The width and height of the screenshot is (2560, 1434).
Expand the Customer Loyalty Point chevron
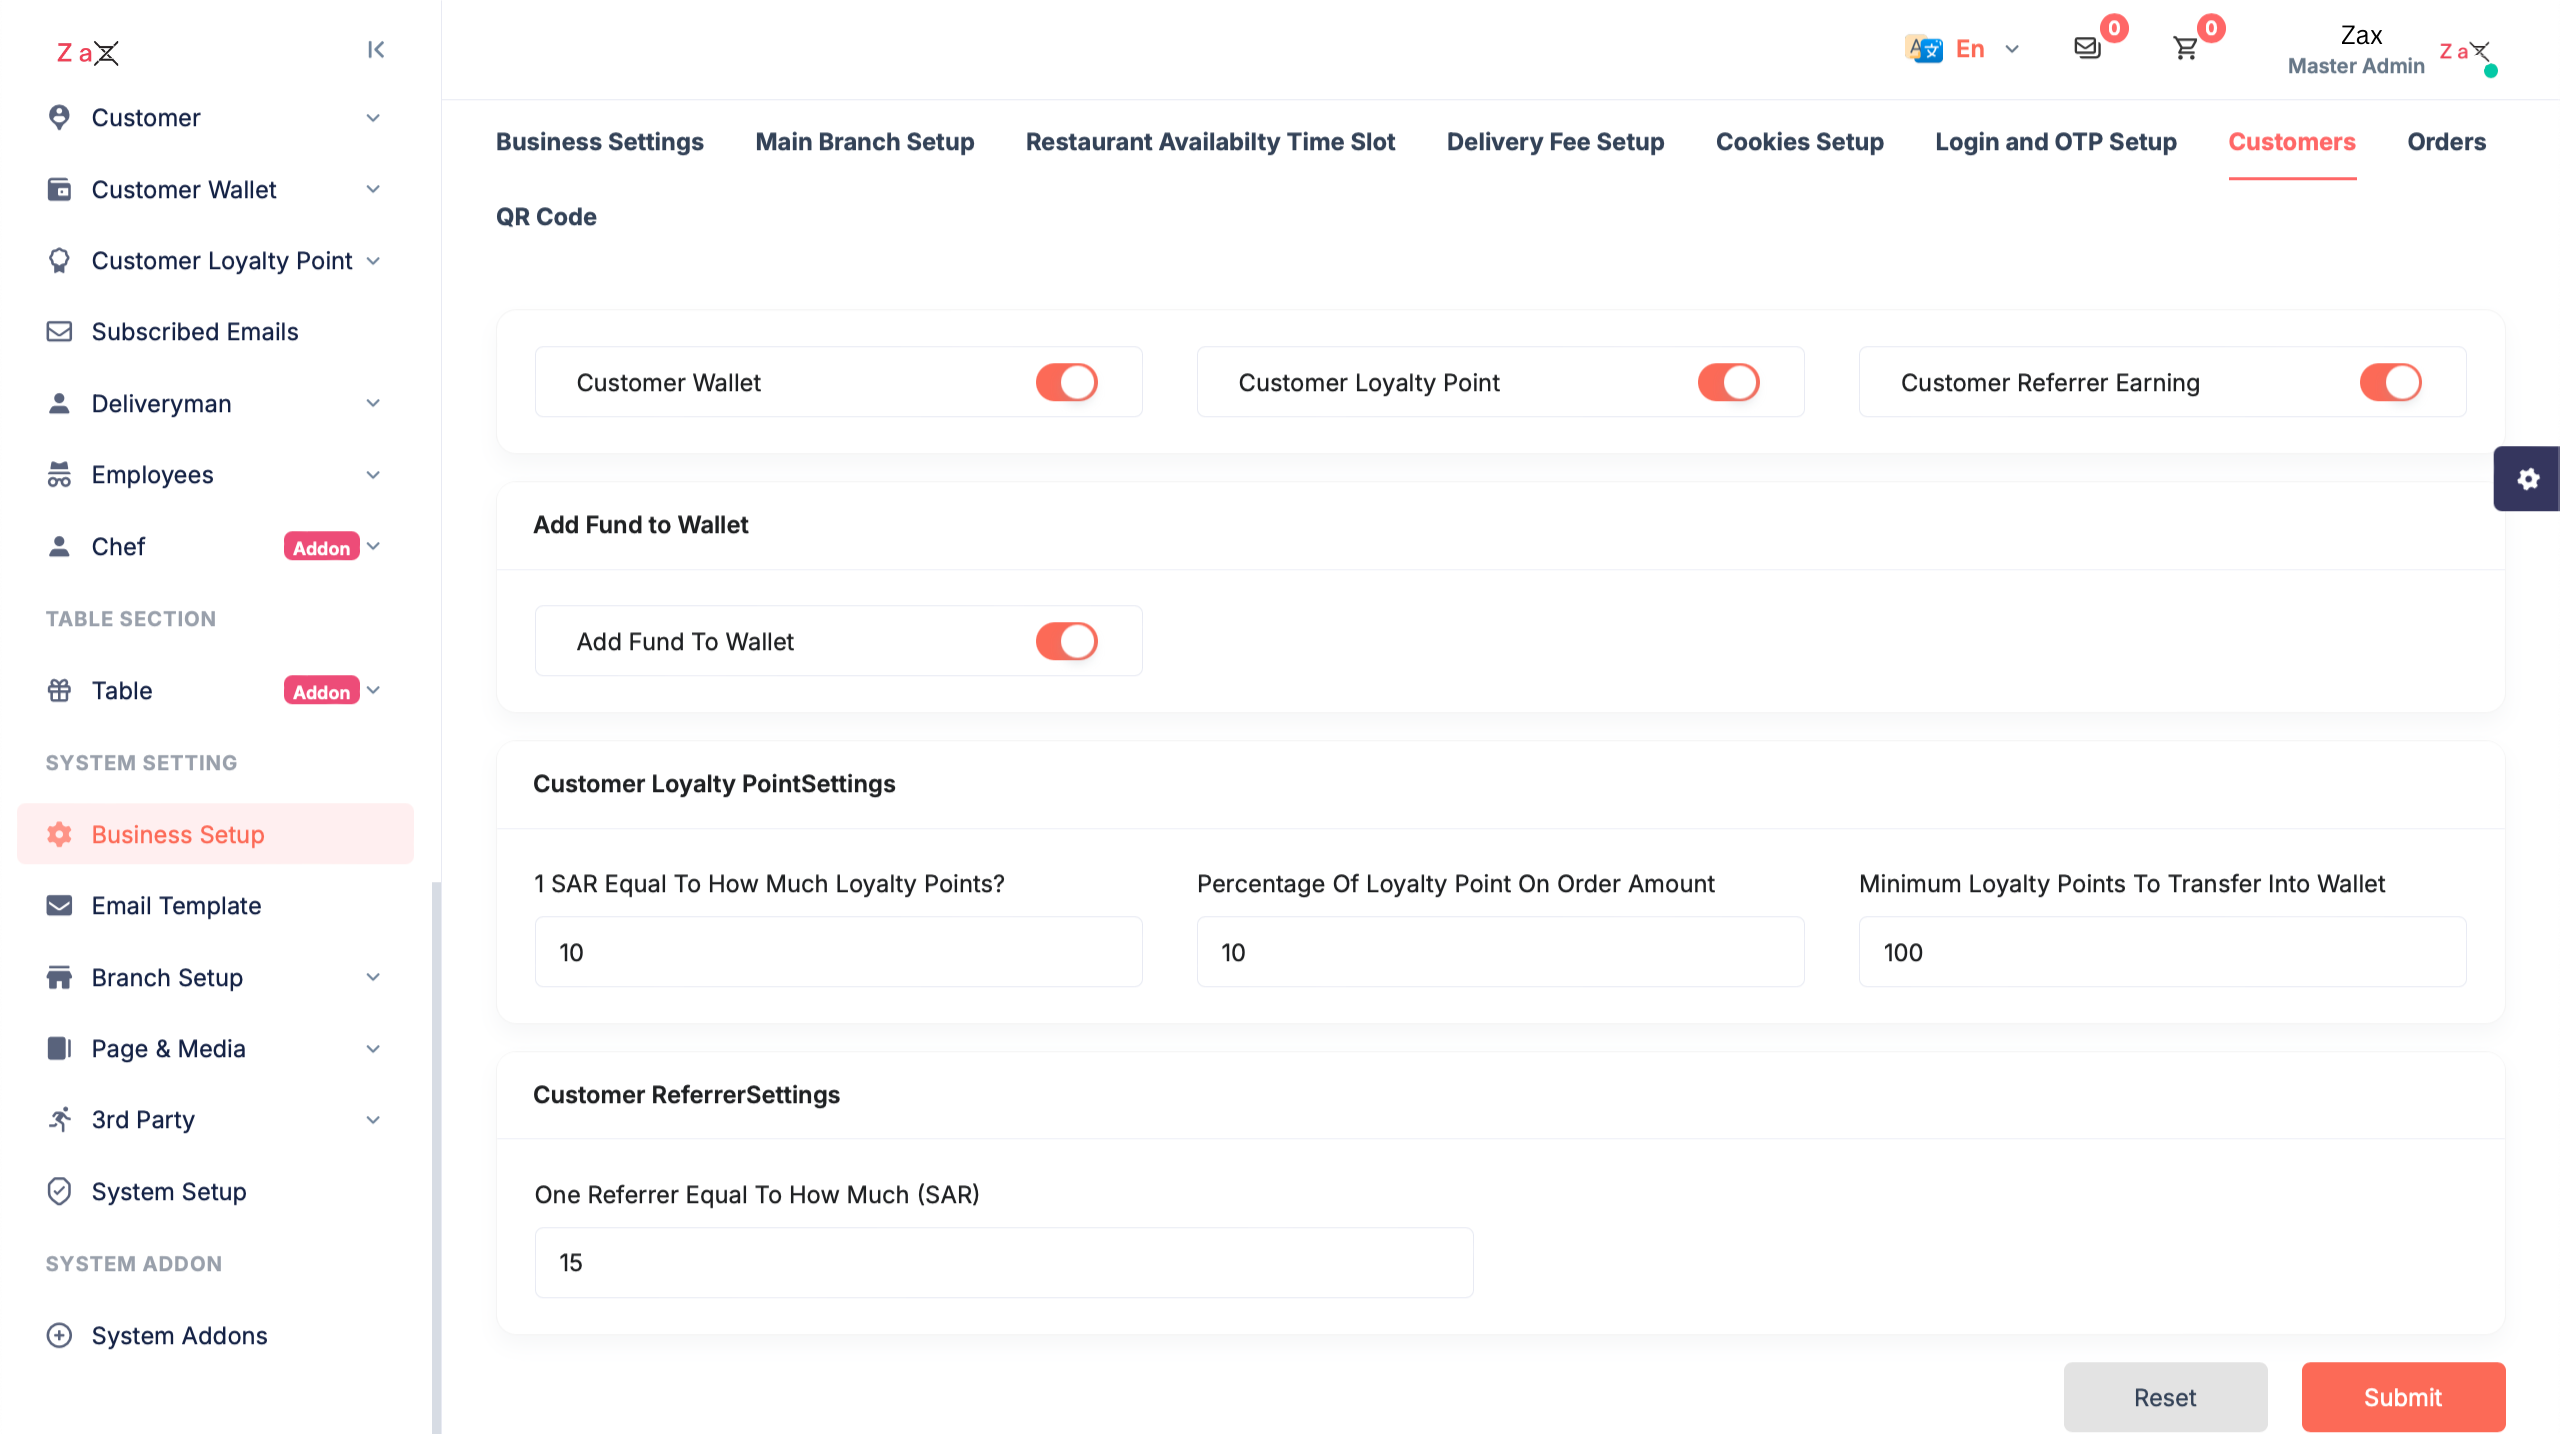click(373, 261)
